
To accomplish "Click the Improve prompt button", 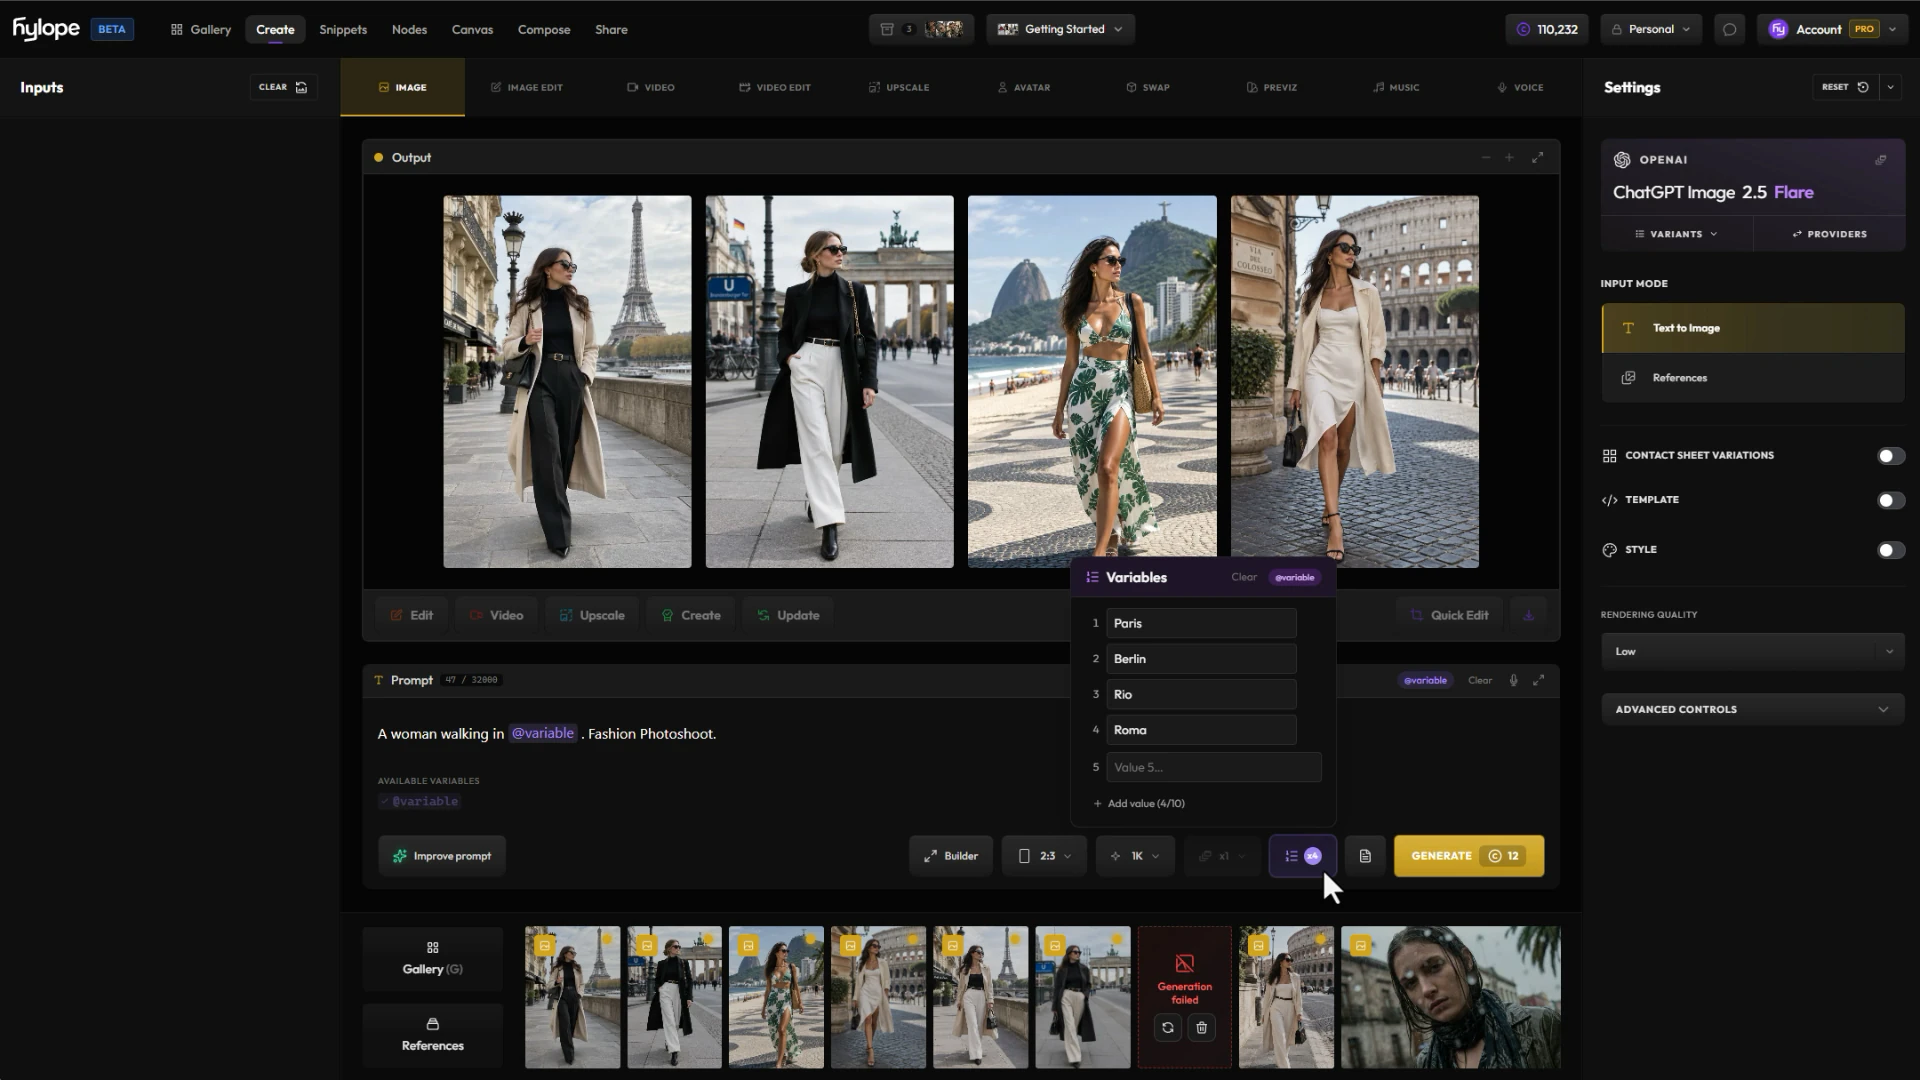I will (x=442, y=856).
